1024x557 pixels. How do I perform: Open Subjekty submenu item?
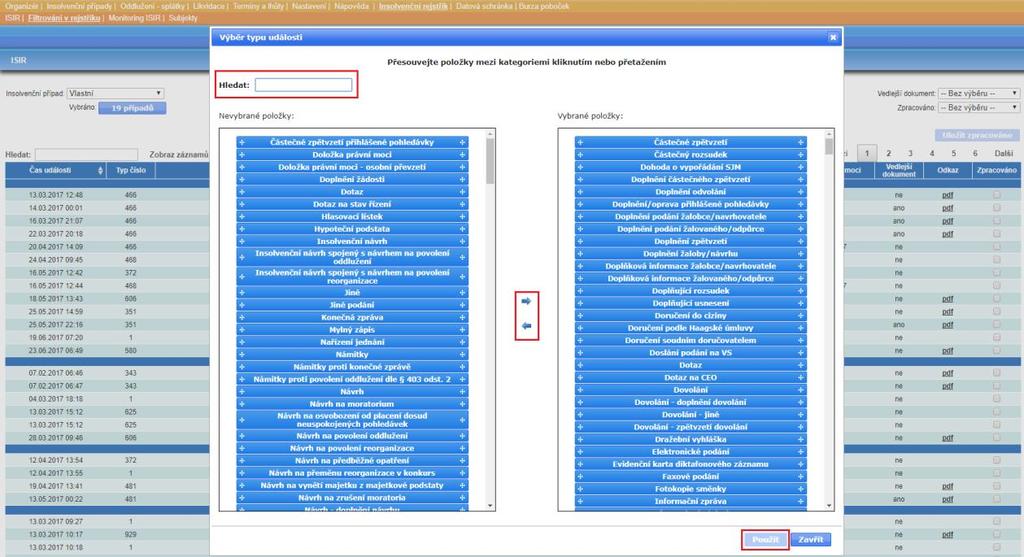click(x=183, y=18)
